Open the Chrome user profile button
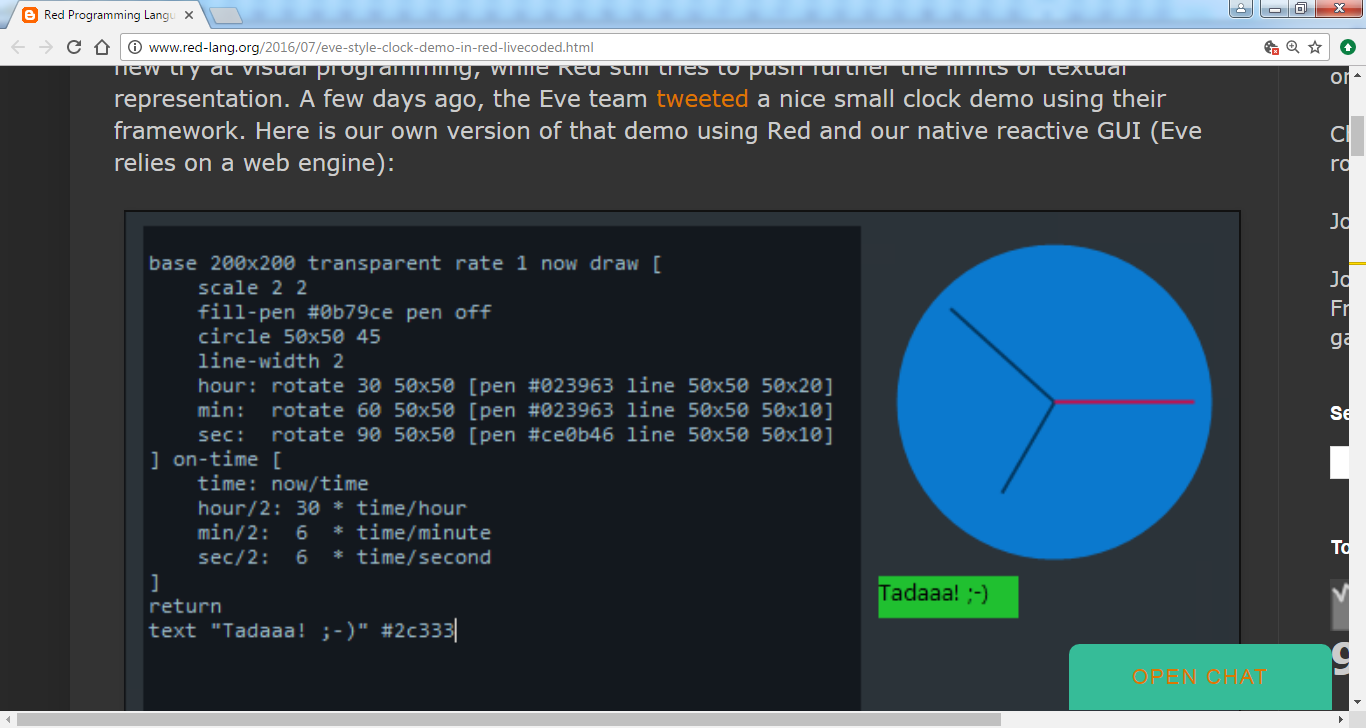This screenshot has width=1366, height=728. tap(1241, 9)
